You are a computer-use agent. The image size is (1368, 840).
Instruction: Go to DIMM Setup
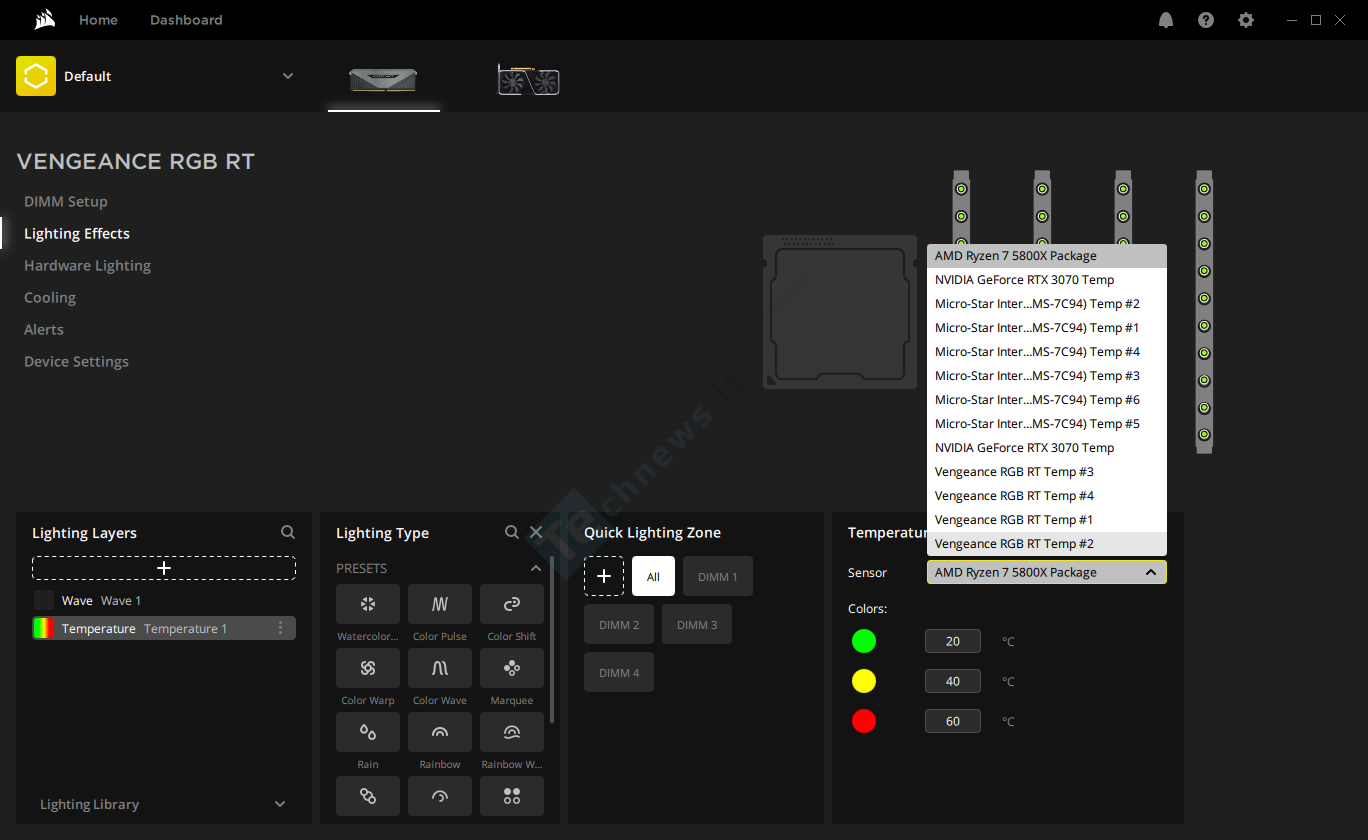(66, 201)
